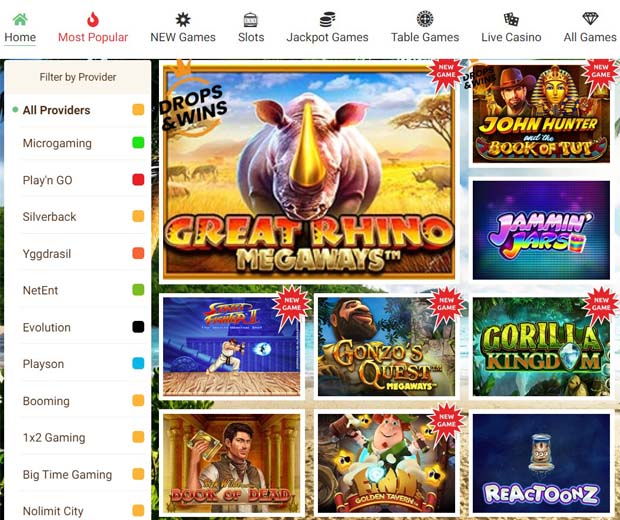Click red swatch beside Play'n GO
This screenshot has height=520, width=620.
click(138, 180)
